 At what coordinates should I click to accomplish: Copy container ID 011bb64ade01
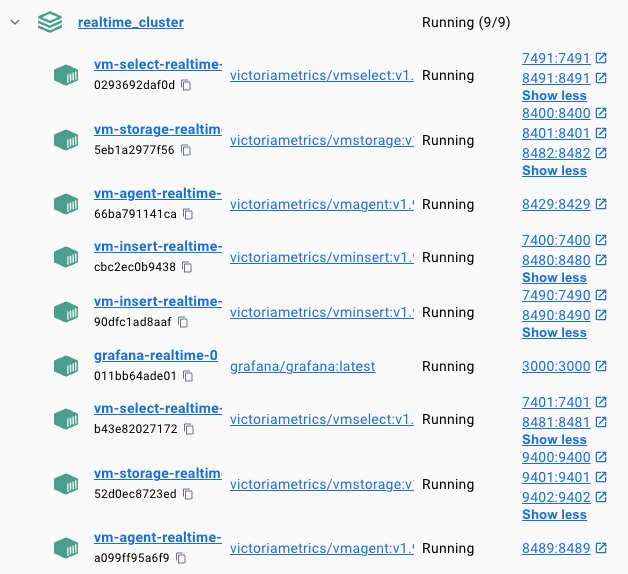pos(188,376)
